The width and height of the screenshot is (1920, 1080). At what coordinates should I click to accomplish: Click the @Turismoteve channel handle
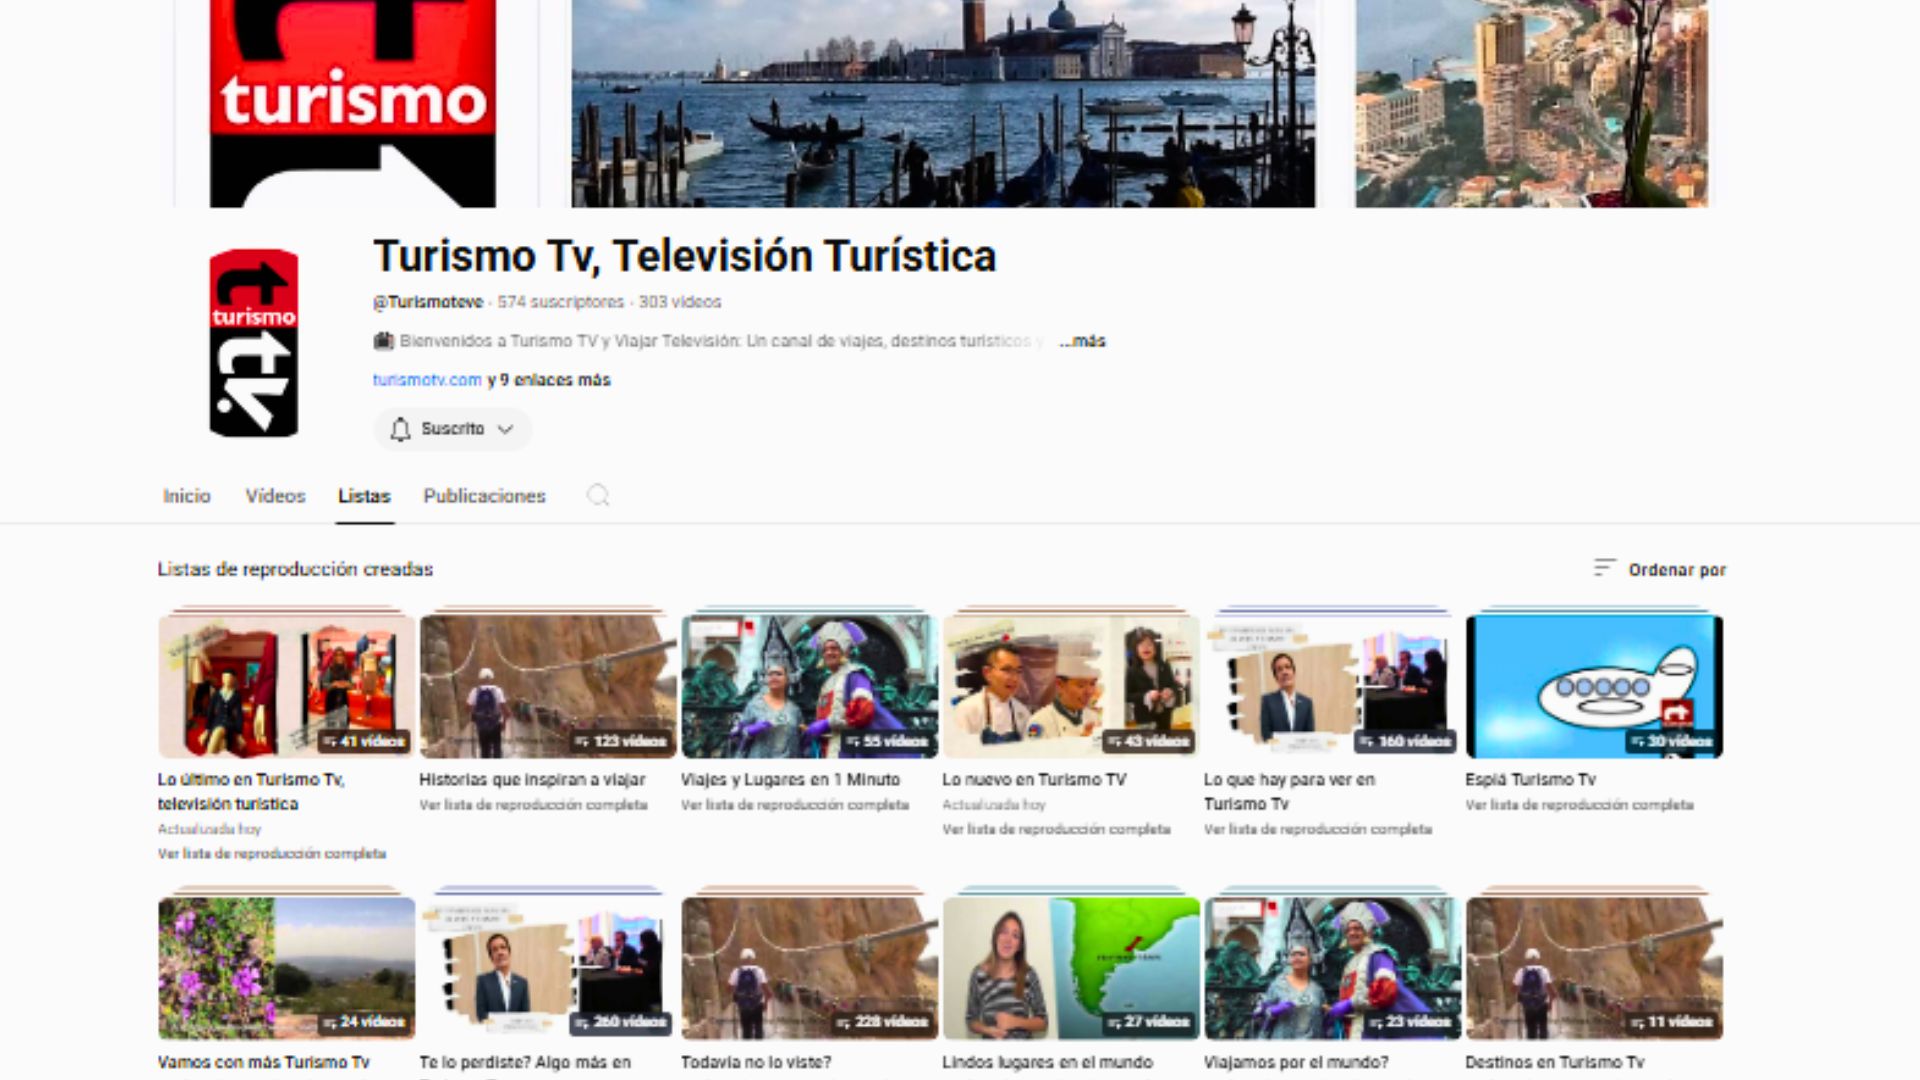point(428,302)
